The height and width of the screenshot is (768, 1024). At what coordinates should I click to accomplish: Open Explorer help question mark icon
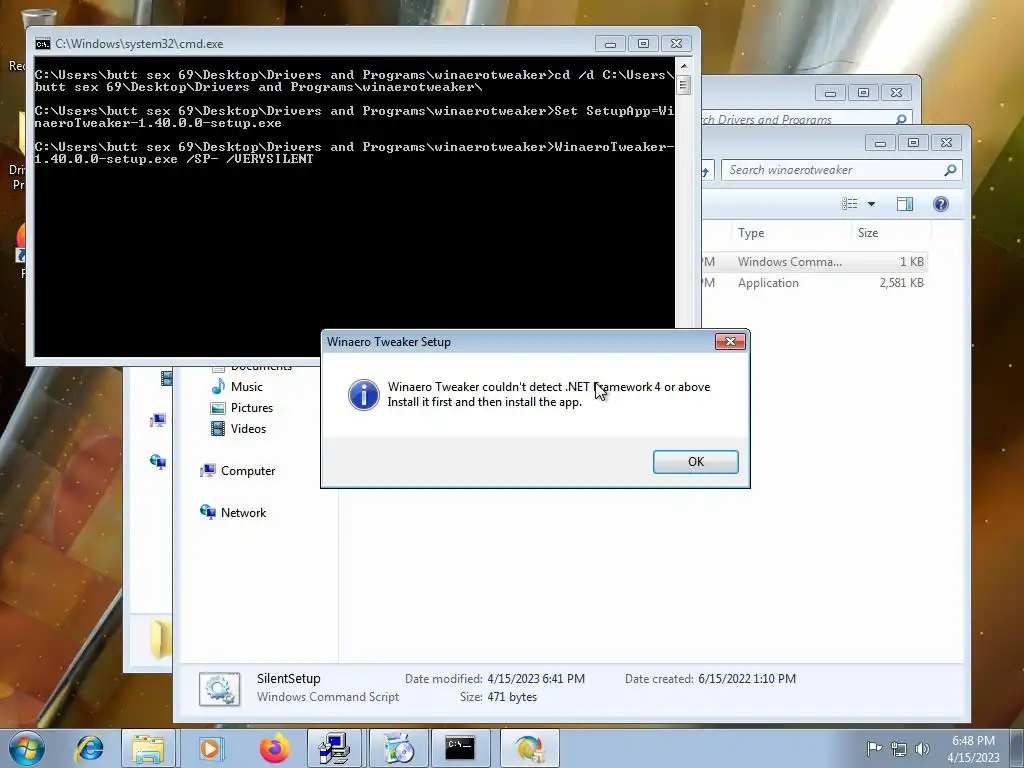click(940, 204)
